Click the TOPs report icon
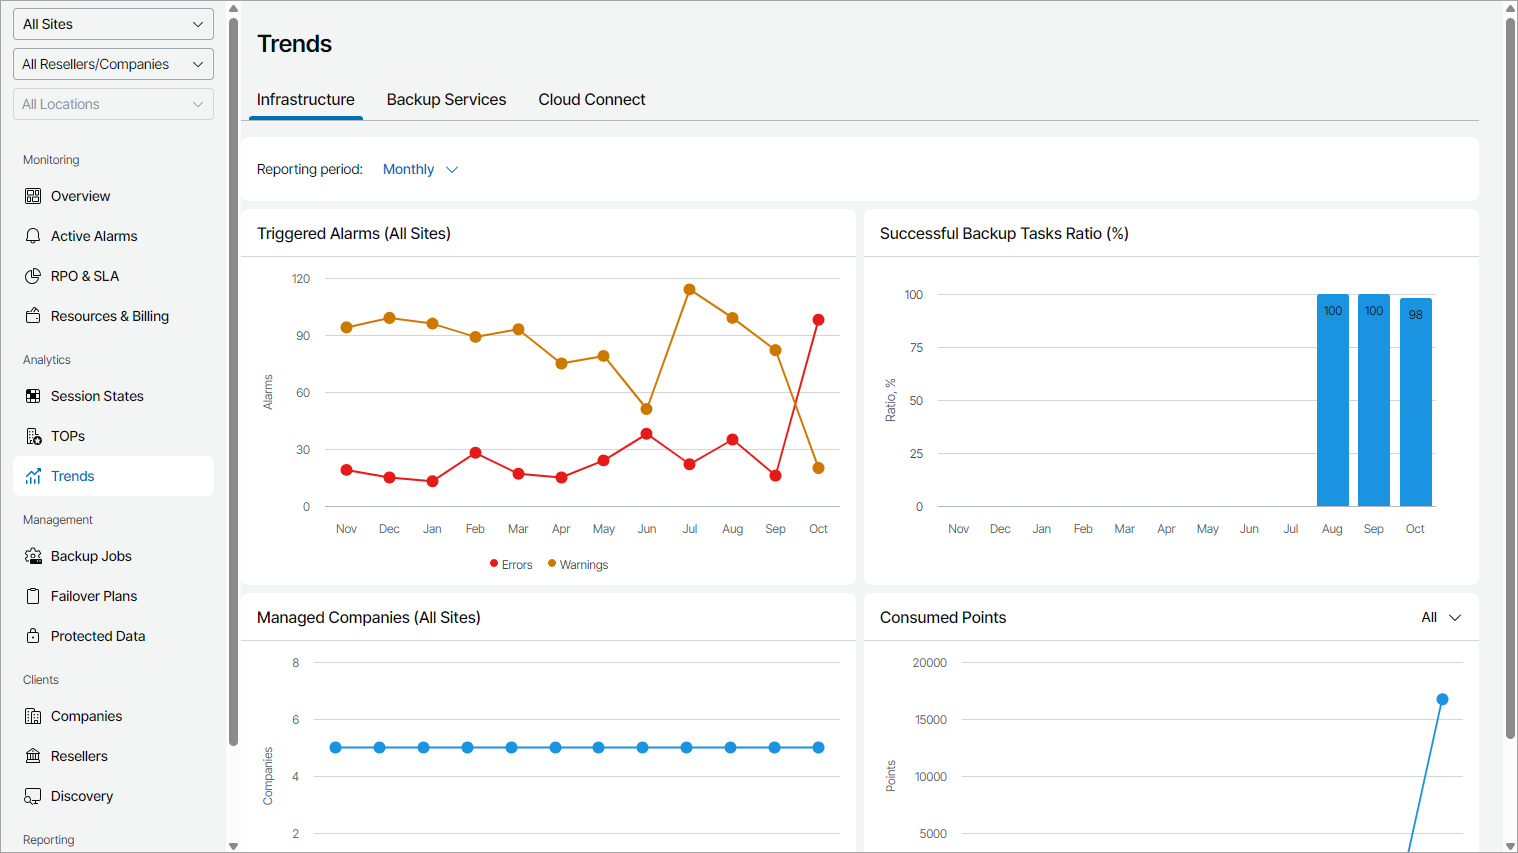The width and height of the screenshot is (1518, 853). pyautogui.click(x=33, y=436)
